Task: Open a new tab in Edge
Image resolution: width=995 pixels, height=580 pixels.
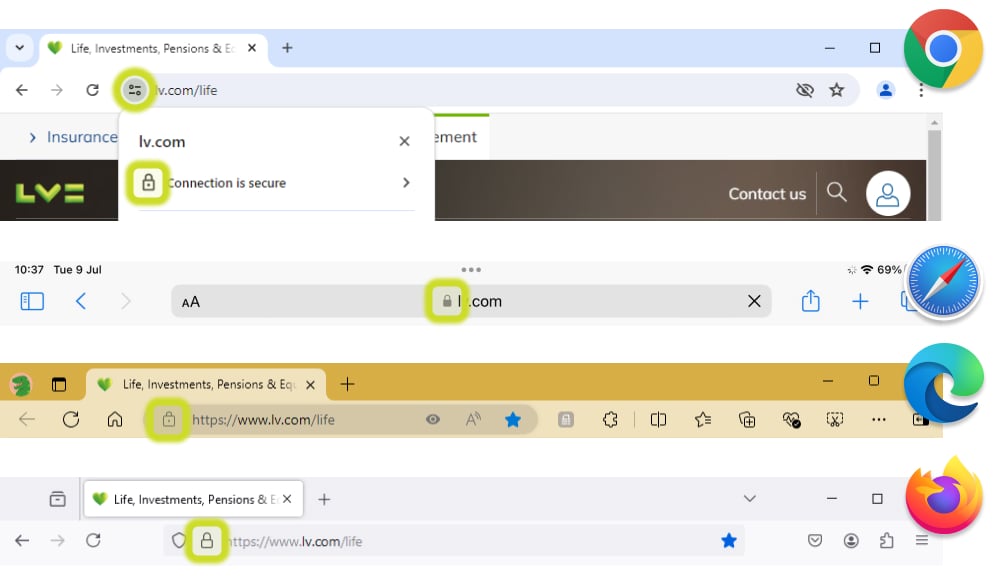Action: point(347,384)
